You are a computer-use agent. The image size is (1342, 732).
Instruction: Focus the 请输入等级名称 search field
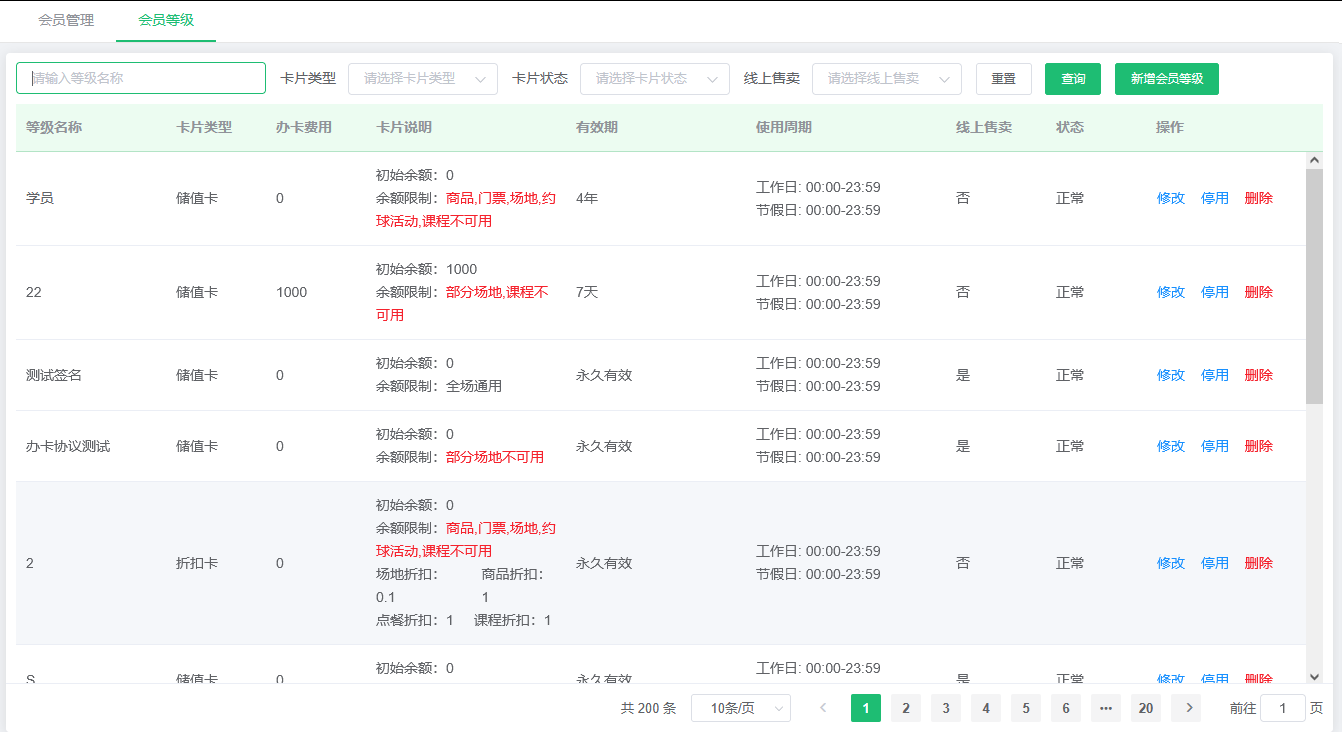point(141,78)
